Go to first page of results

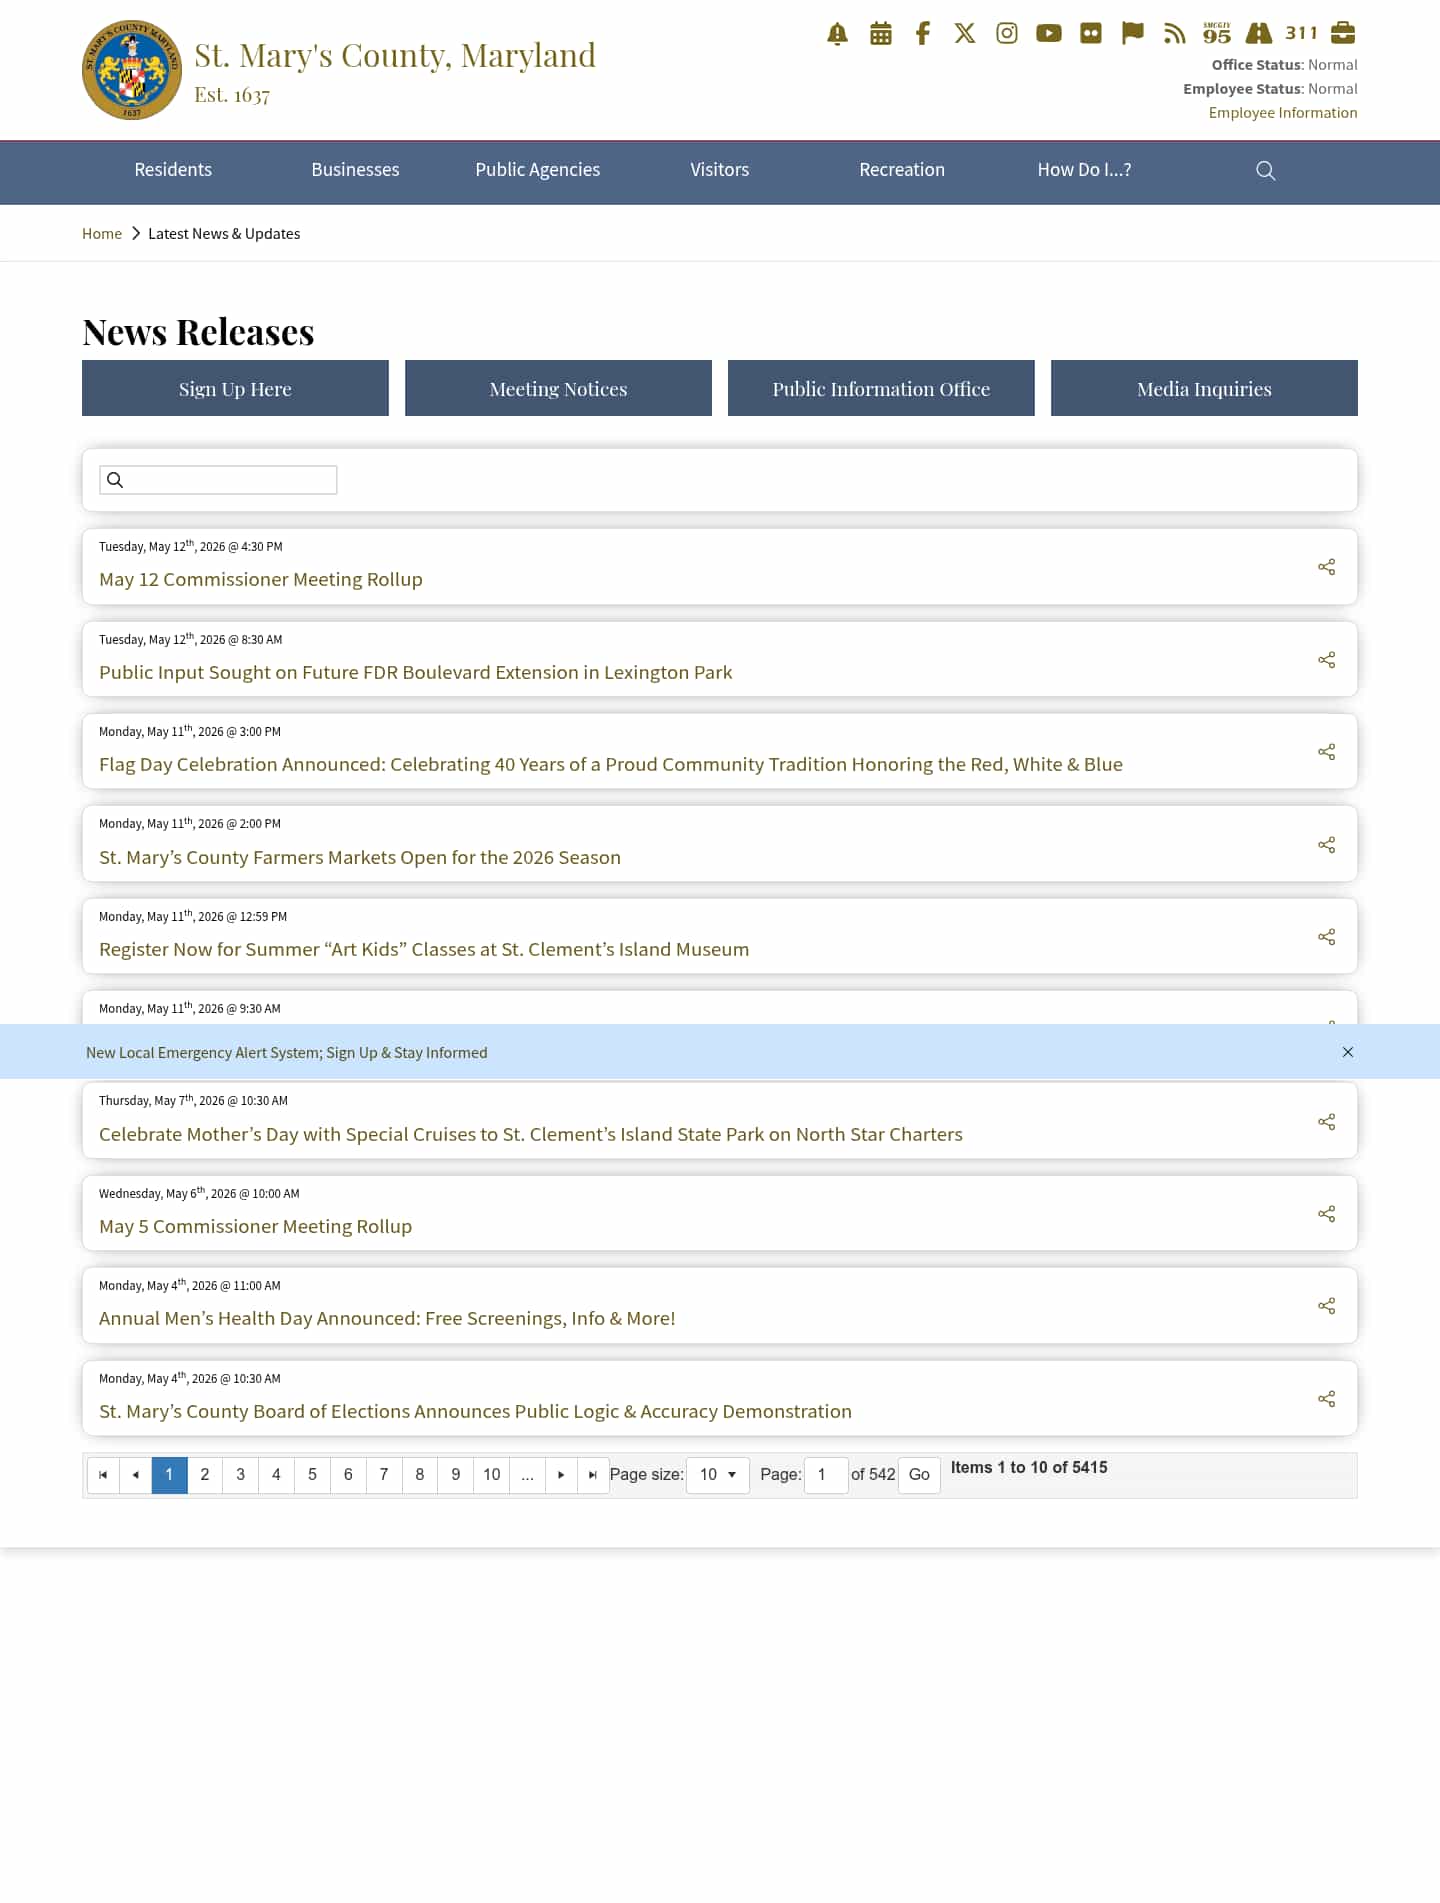[103, 1475]
